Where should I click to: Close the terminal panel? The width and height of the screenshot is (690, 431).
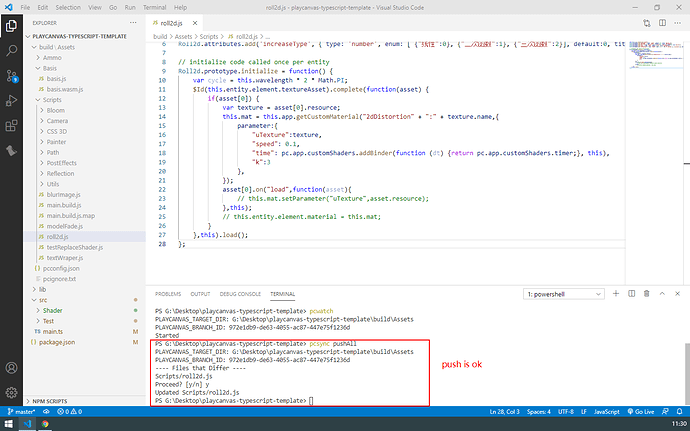tap(678, 294)
